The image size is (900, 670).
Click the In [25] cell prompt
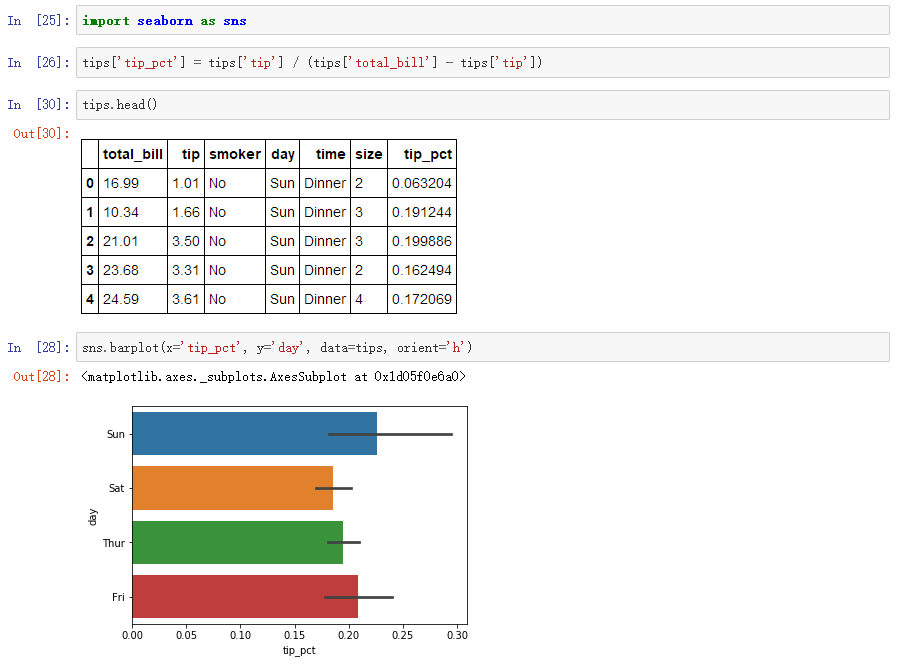tap(36, 20)
